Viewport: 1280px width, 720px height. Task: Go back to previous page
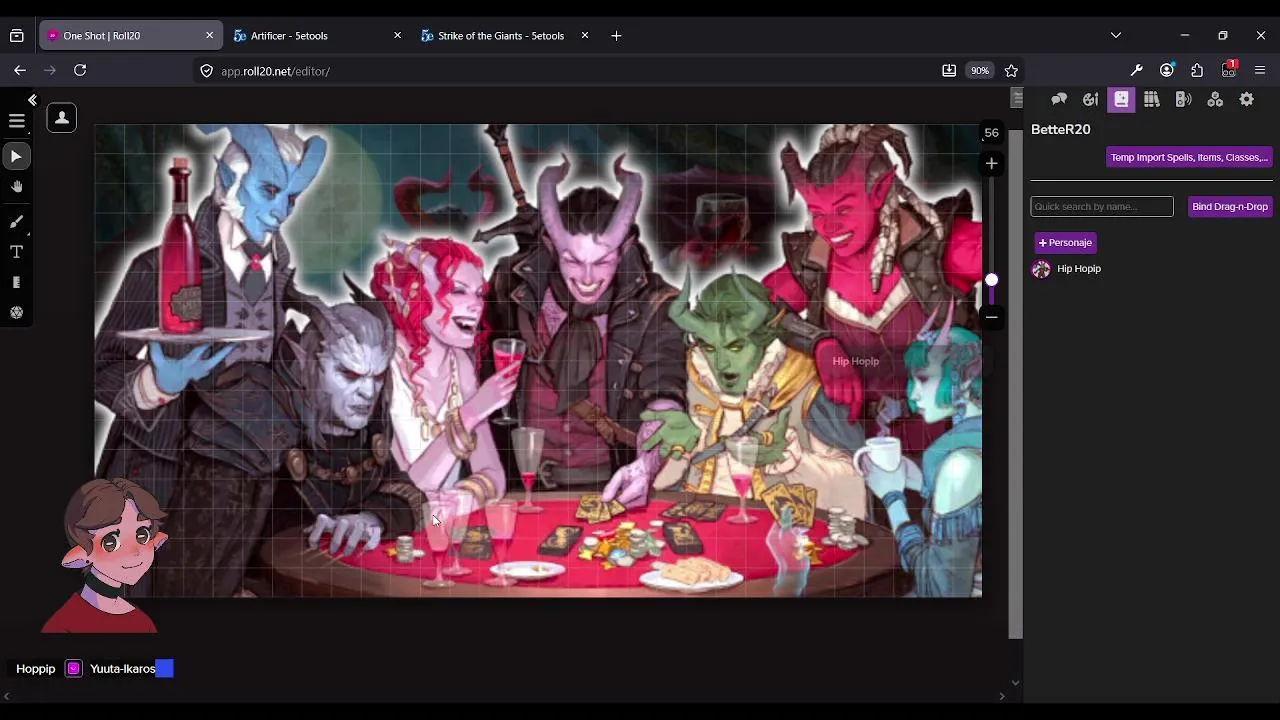point(20,70)
